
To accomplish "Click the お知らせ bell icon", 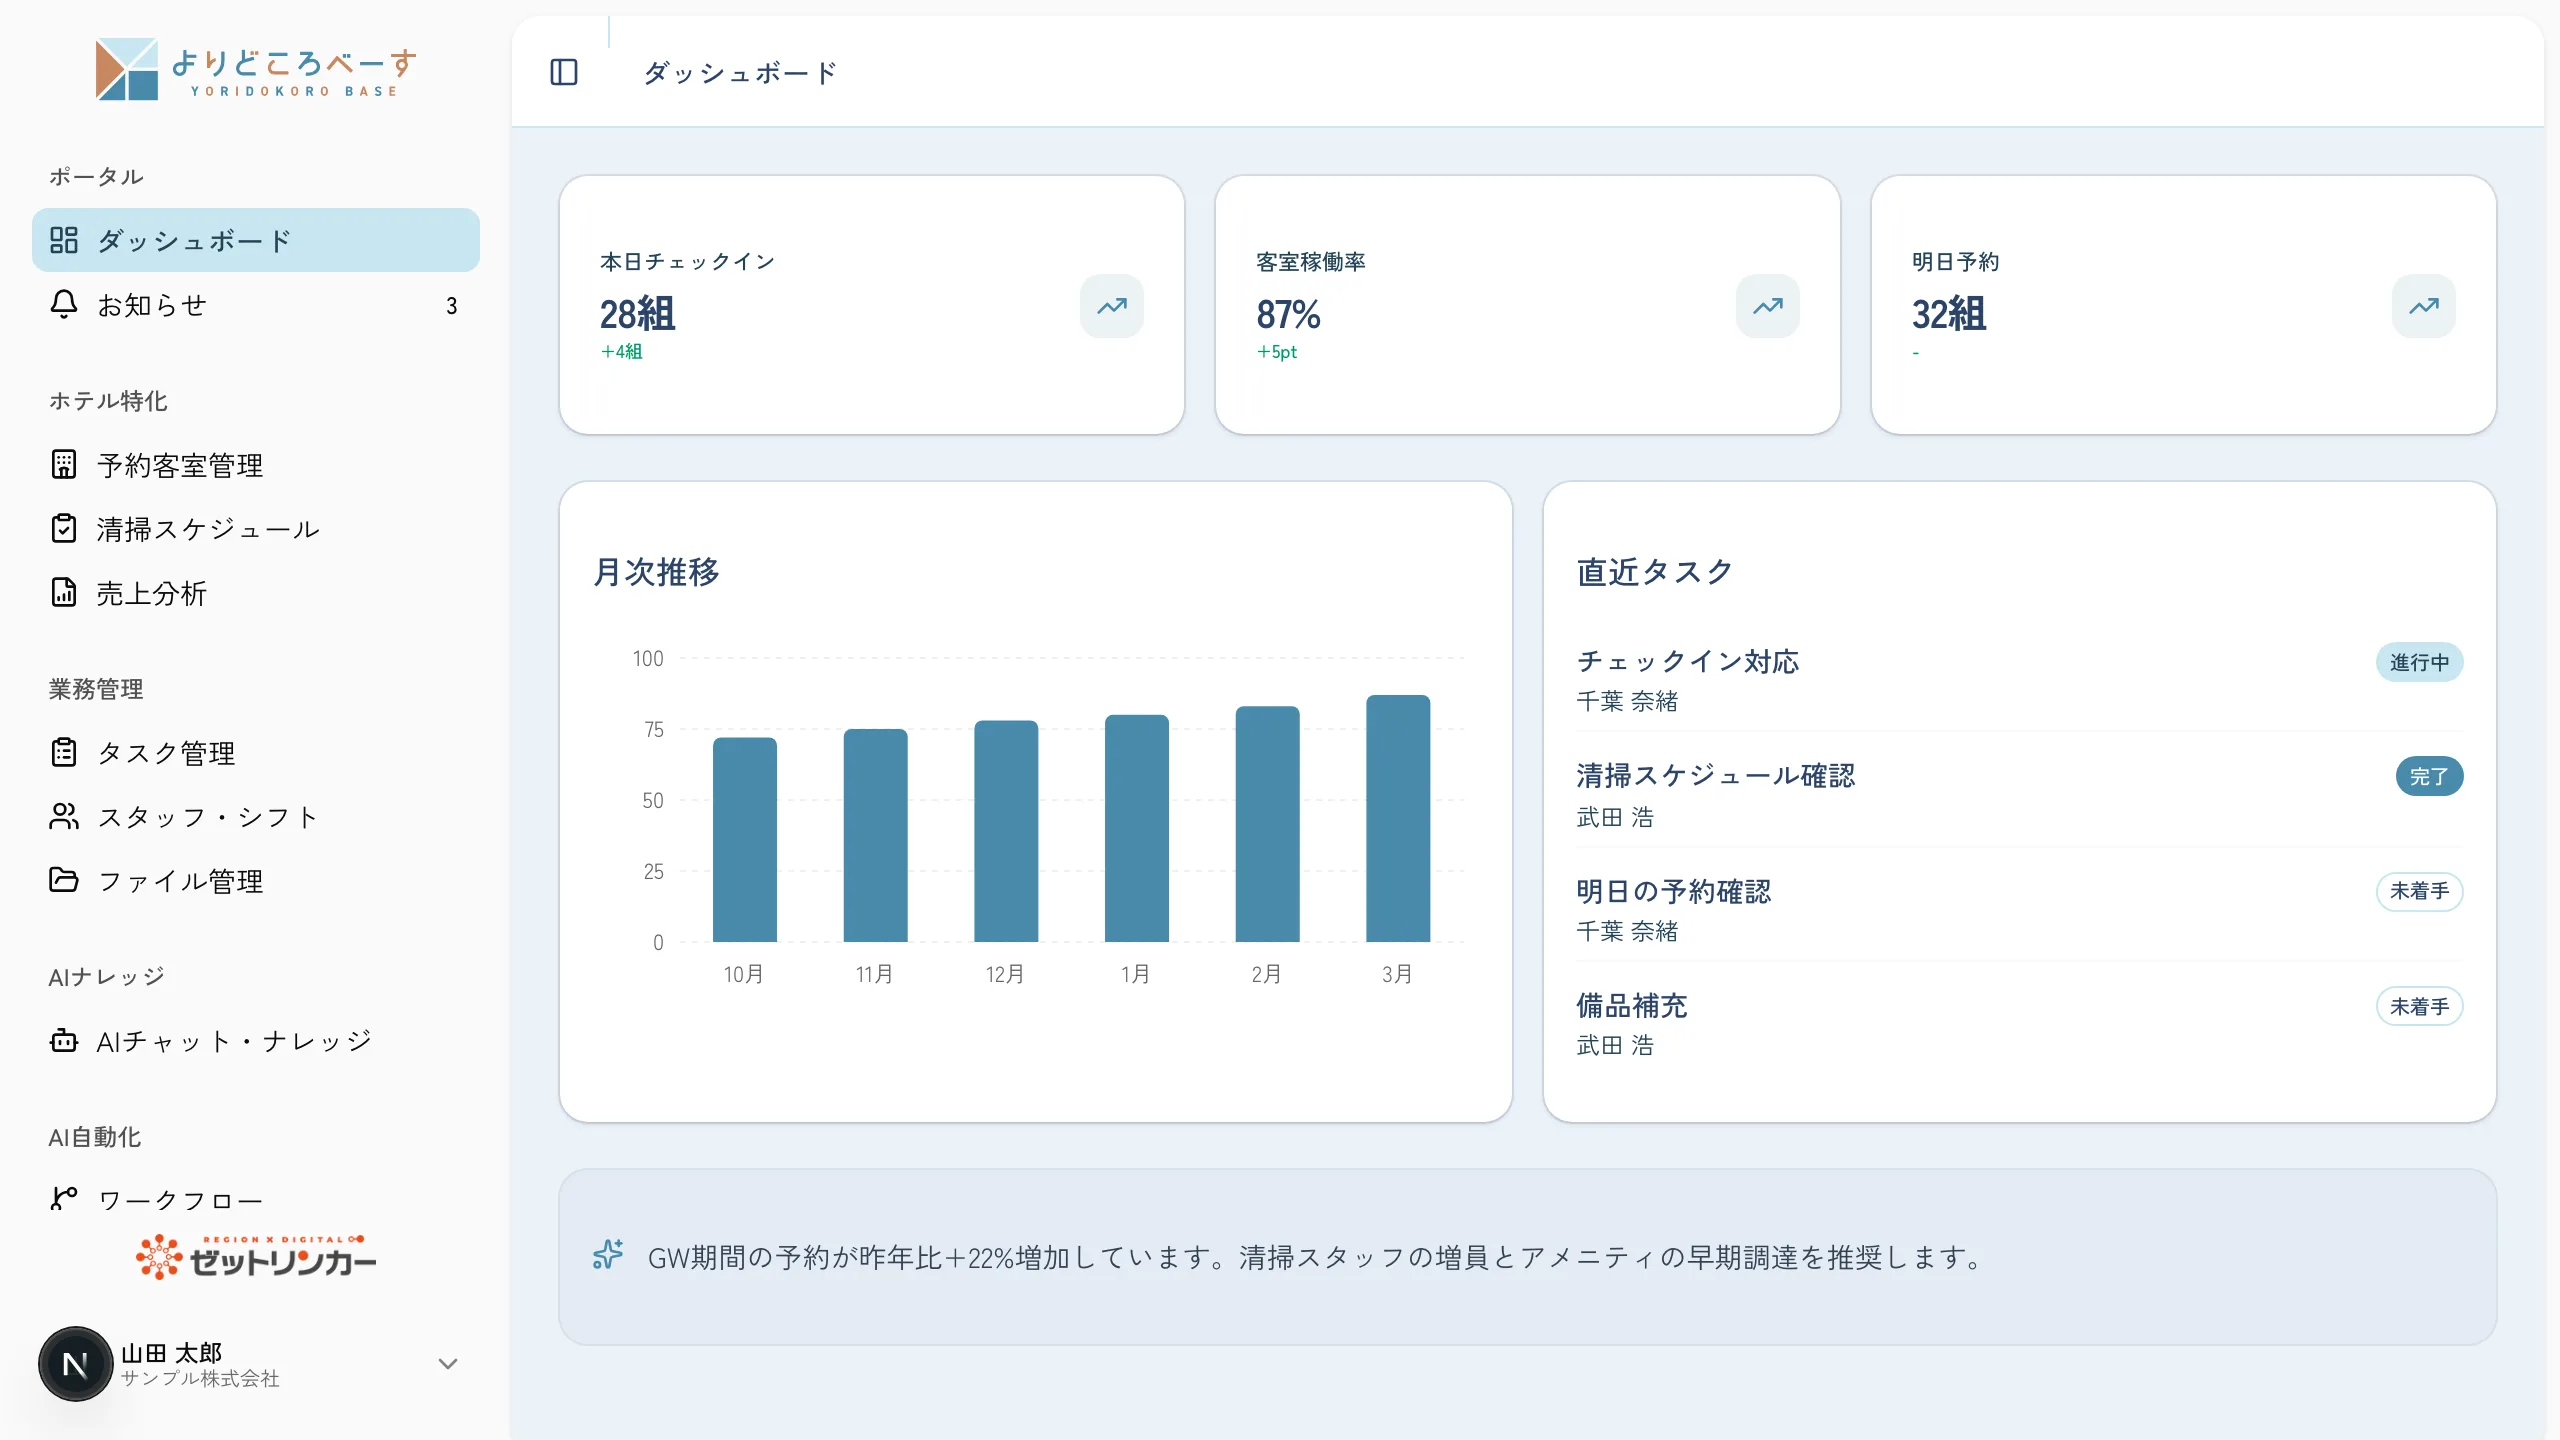I will [x=64, y=304].
